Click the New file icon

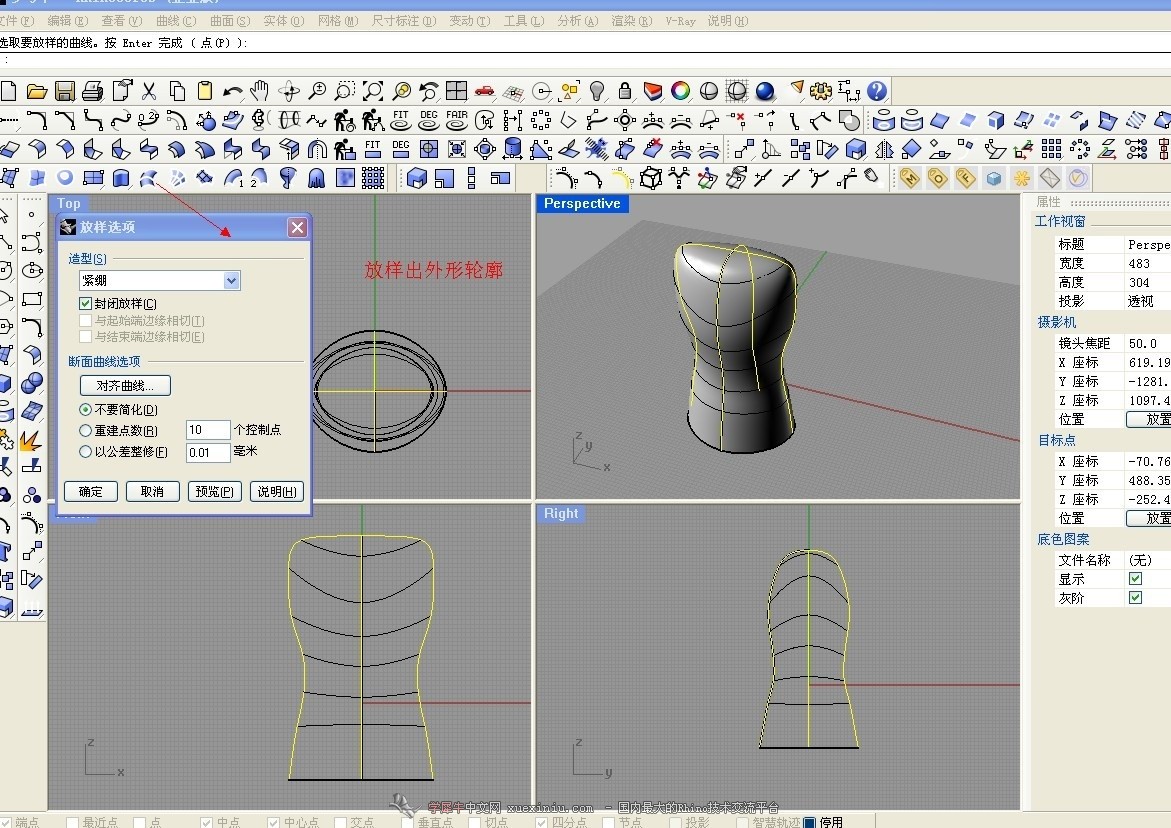tap(8, 91)
